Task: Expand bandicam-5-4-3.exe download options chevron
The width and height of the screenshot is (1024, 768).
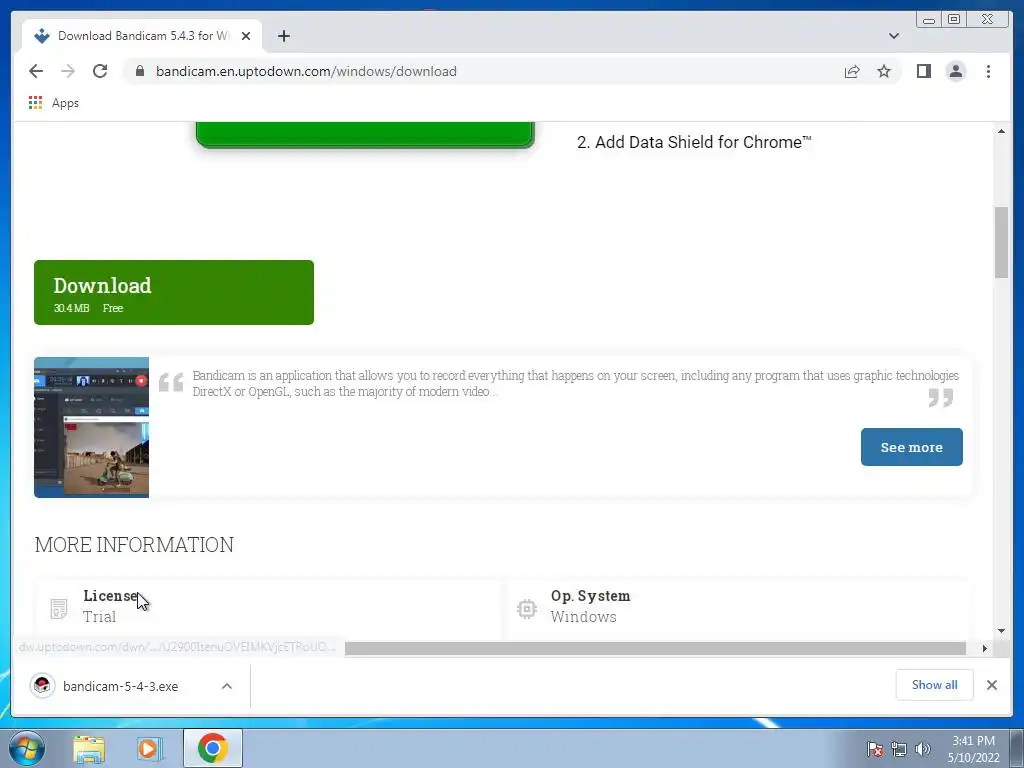Action: [x=227, y=686]
